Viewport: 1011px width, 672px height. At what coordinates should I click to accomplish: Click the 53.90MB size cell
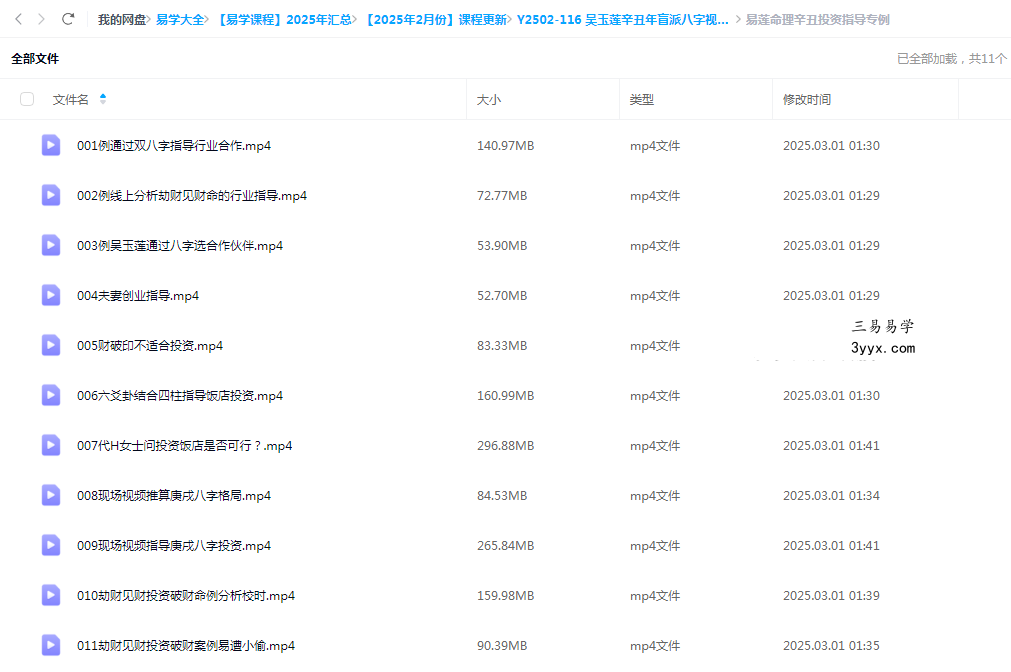click(x=502, y=246)
